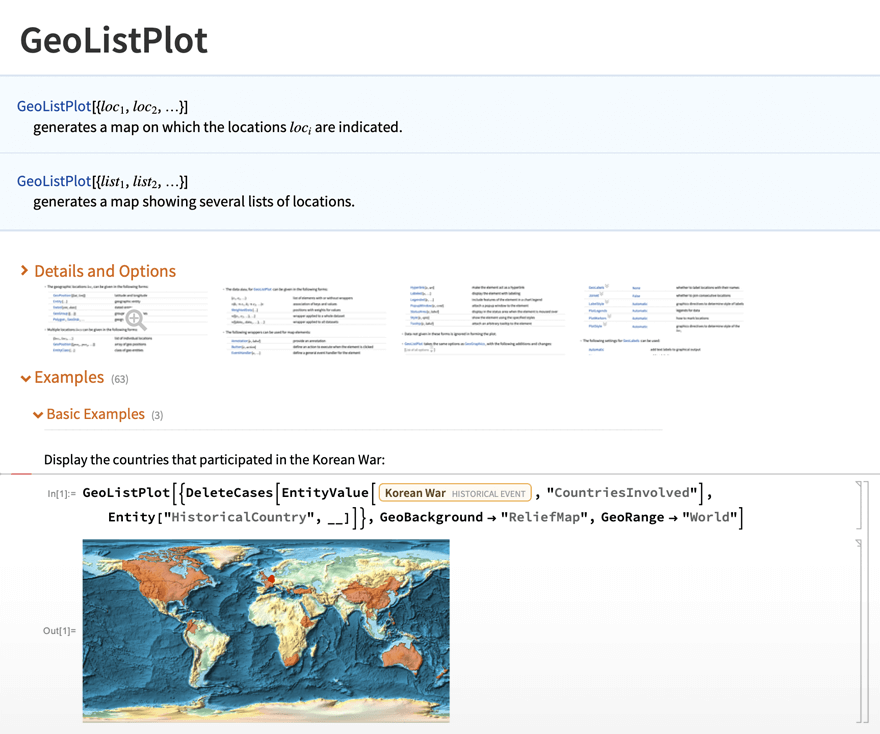Select the Out[1] output cell bracket

pyautogui.click(x=860, y=630)
